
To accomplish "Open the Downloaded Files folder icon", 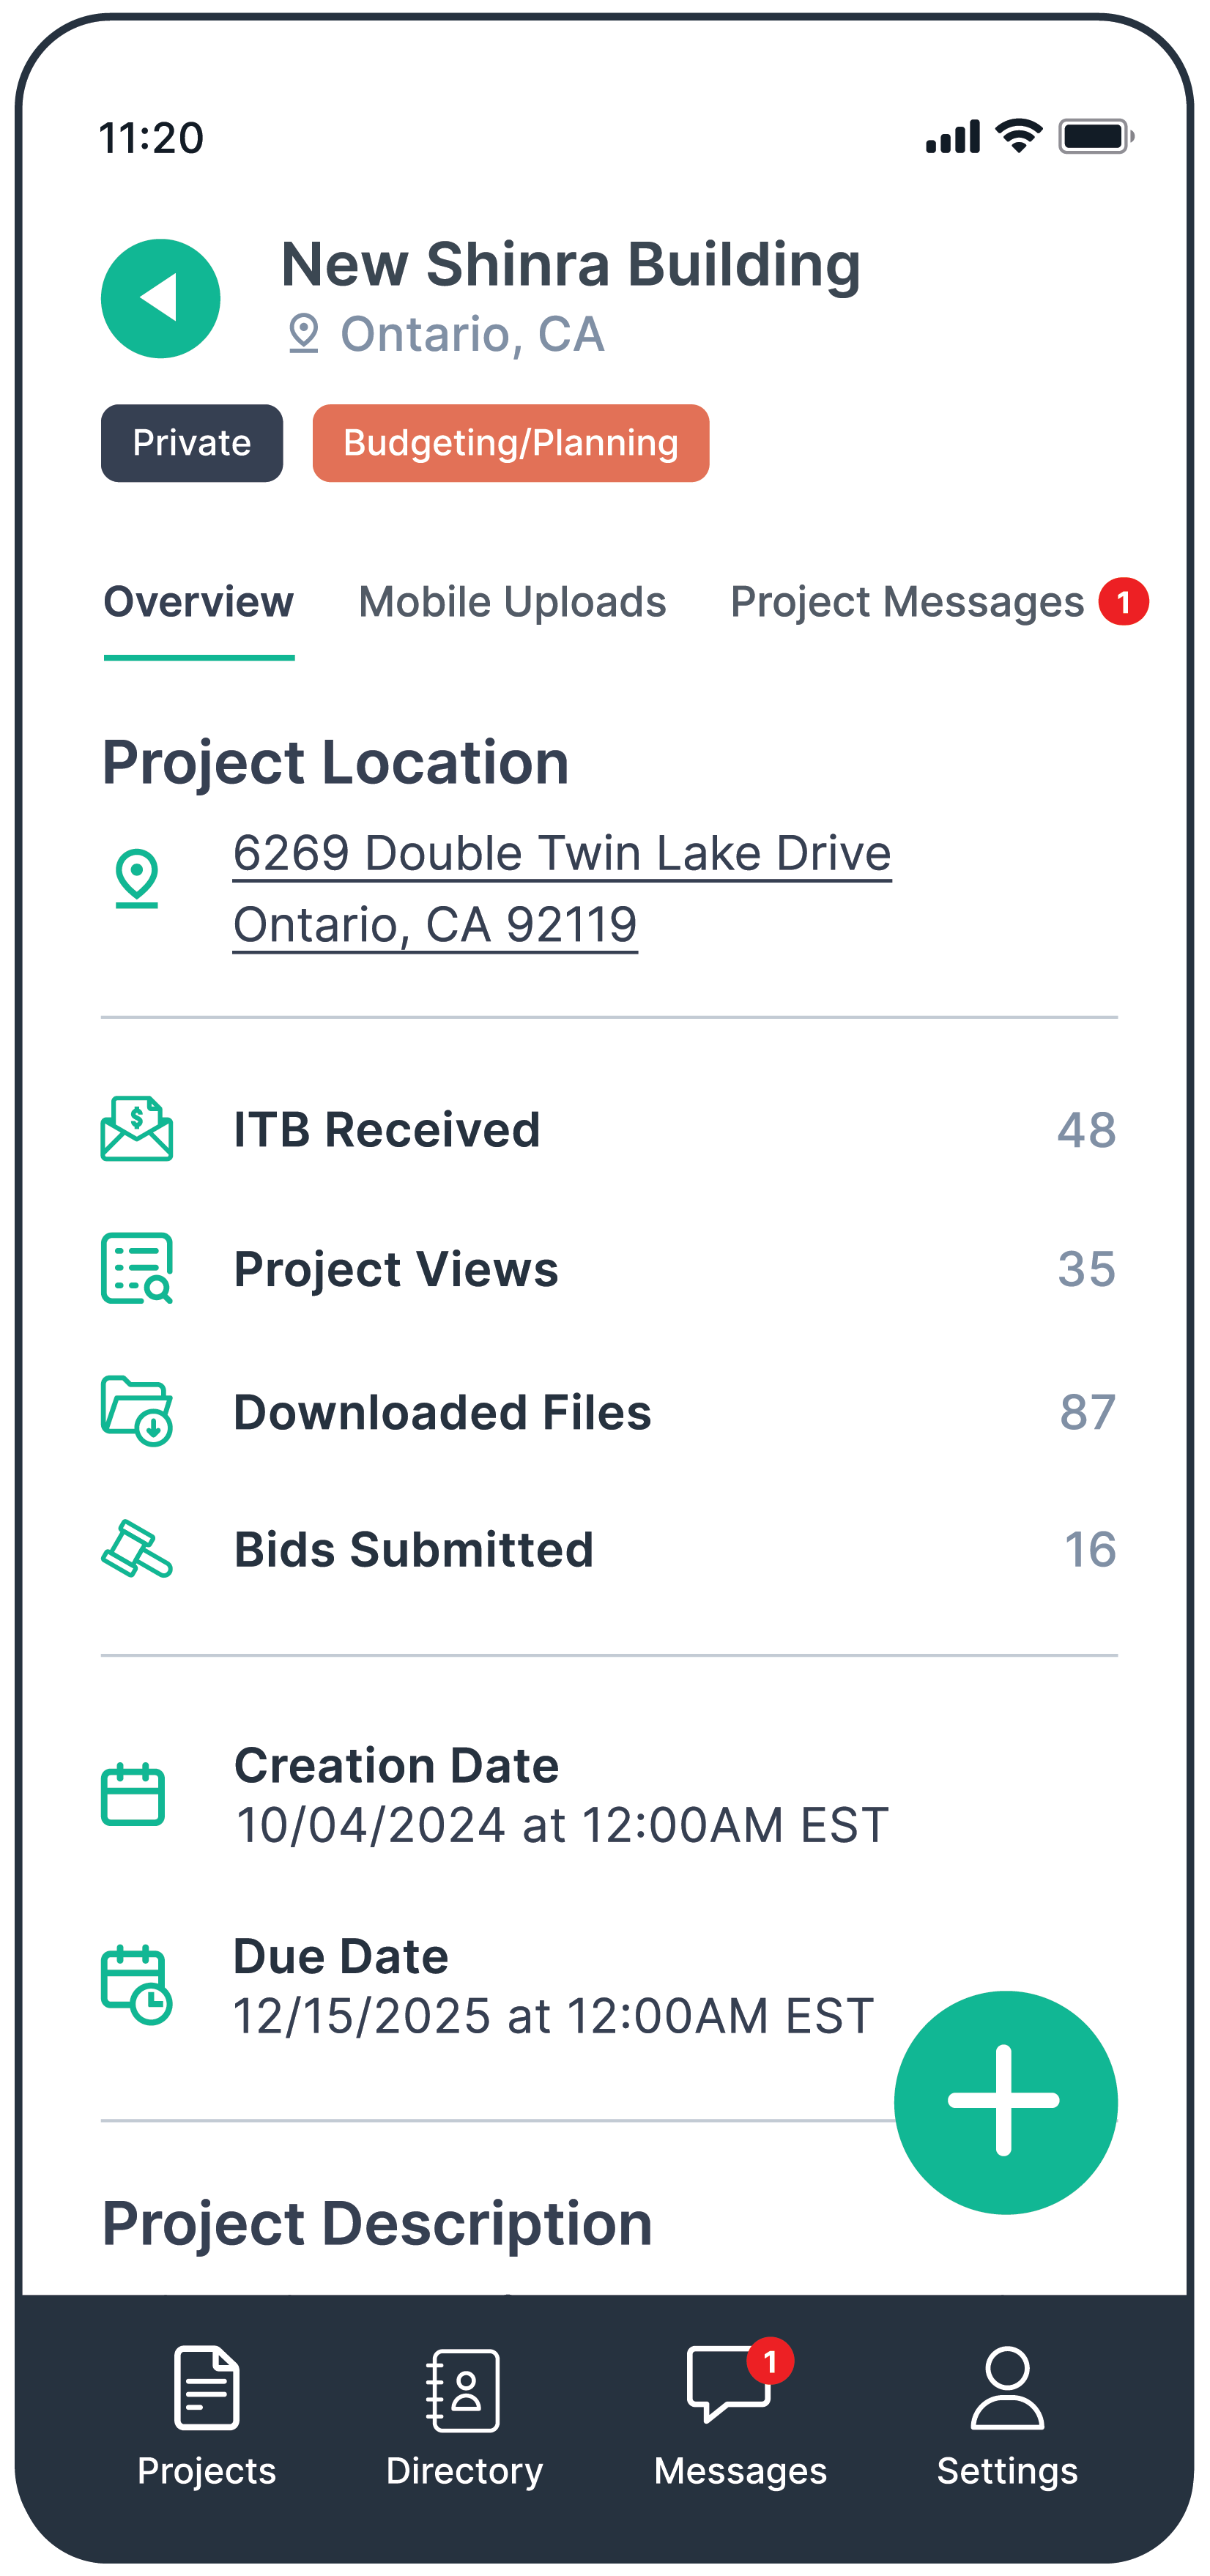I will (137, 1411).
